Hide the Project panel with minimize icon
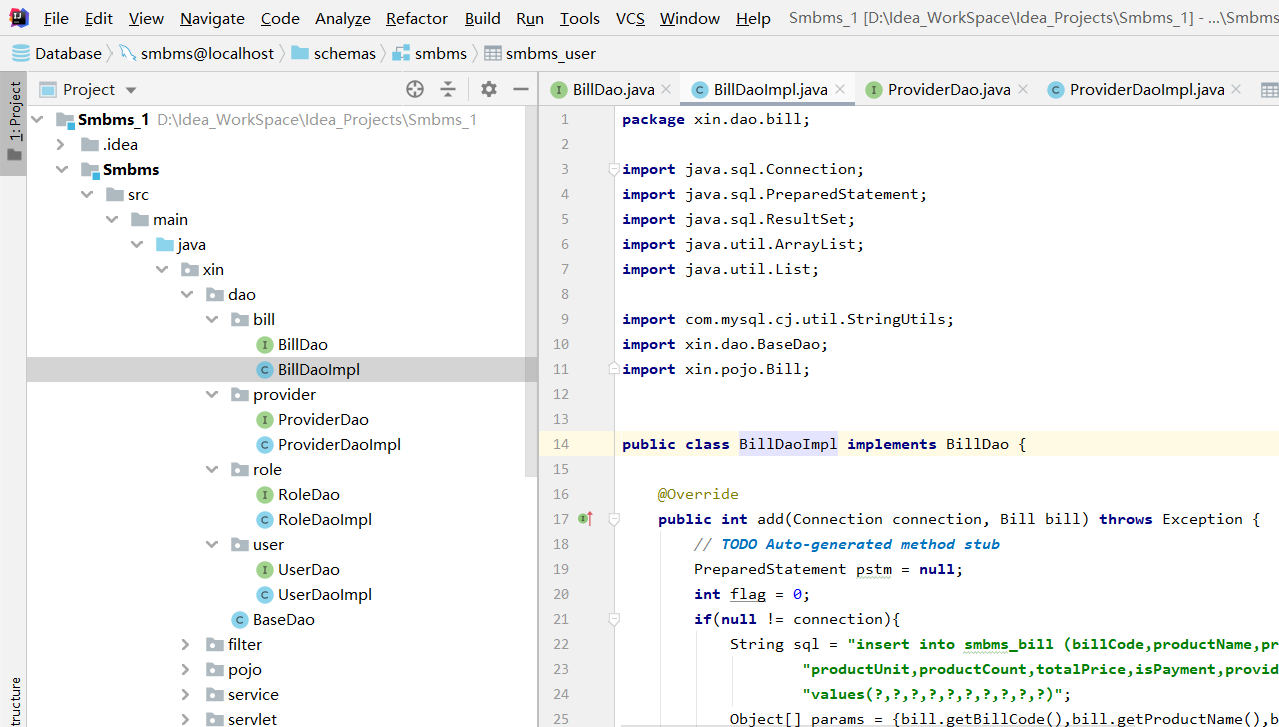 pyautogui.click(x=520, y=89)
